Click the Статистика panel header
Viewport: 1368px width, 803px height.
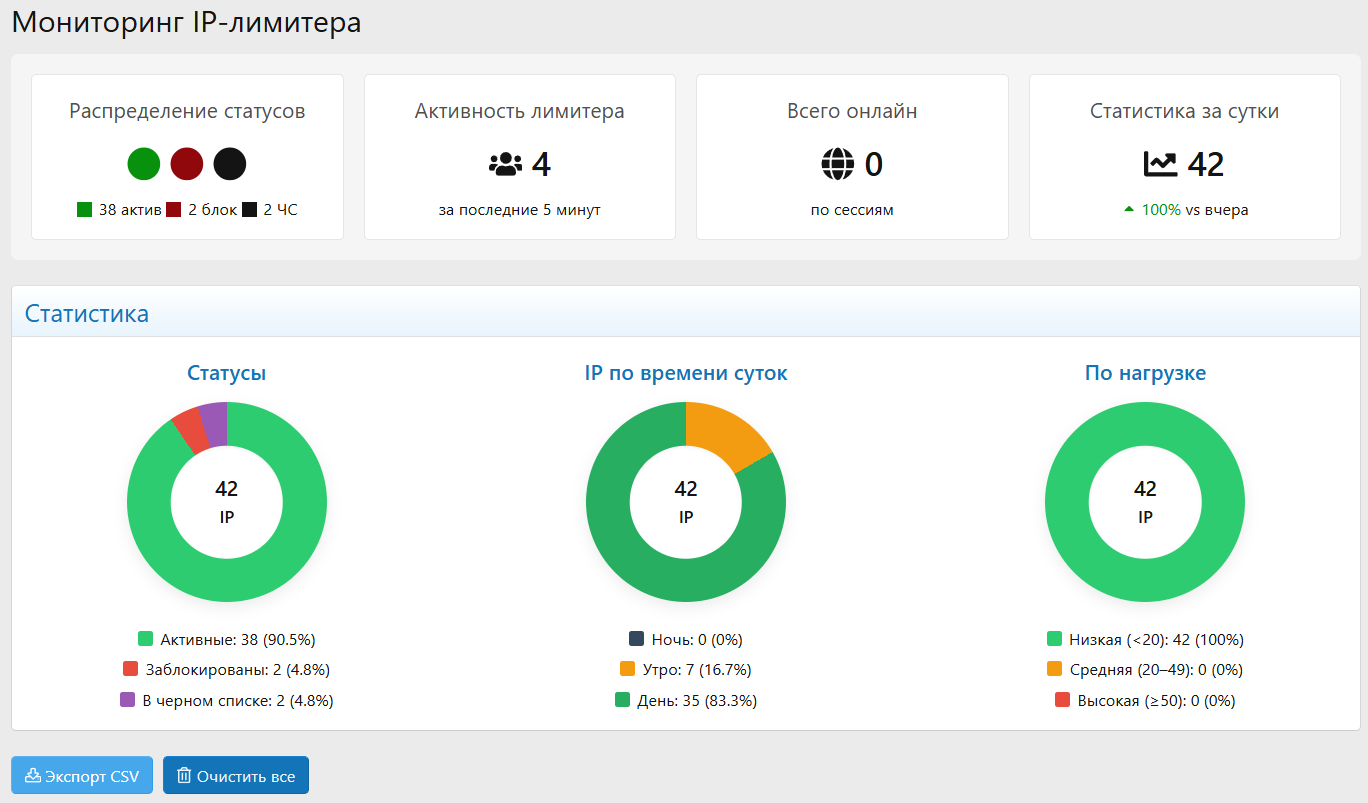685,313
